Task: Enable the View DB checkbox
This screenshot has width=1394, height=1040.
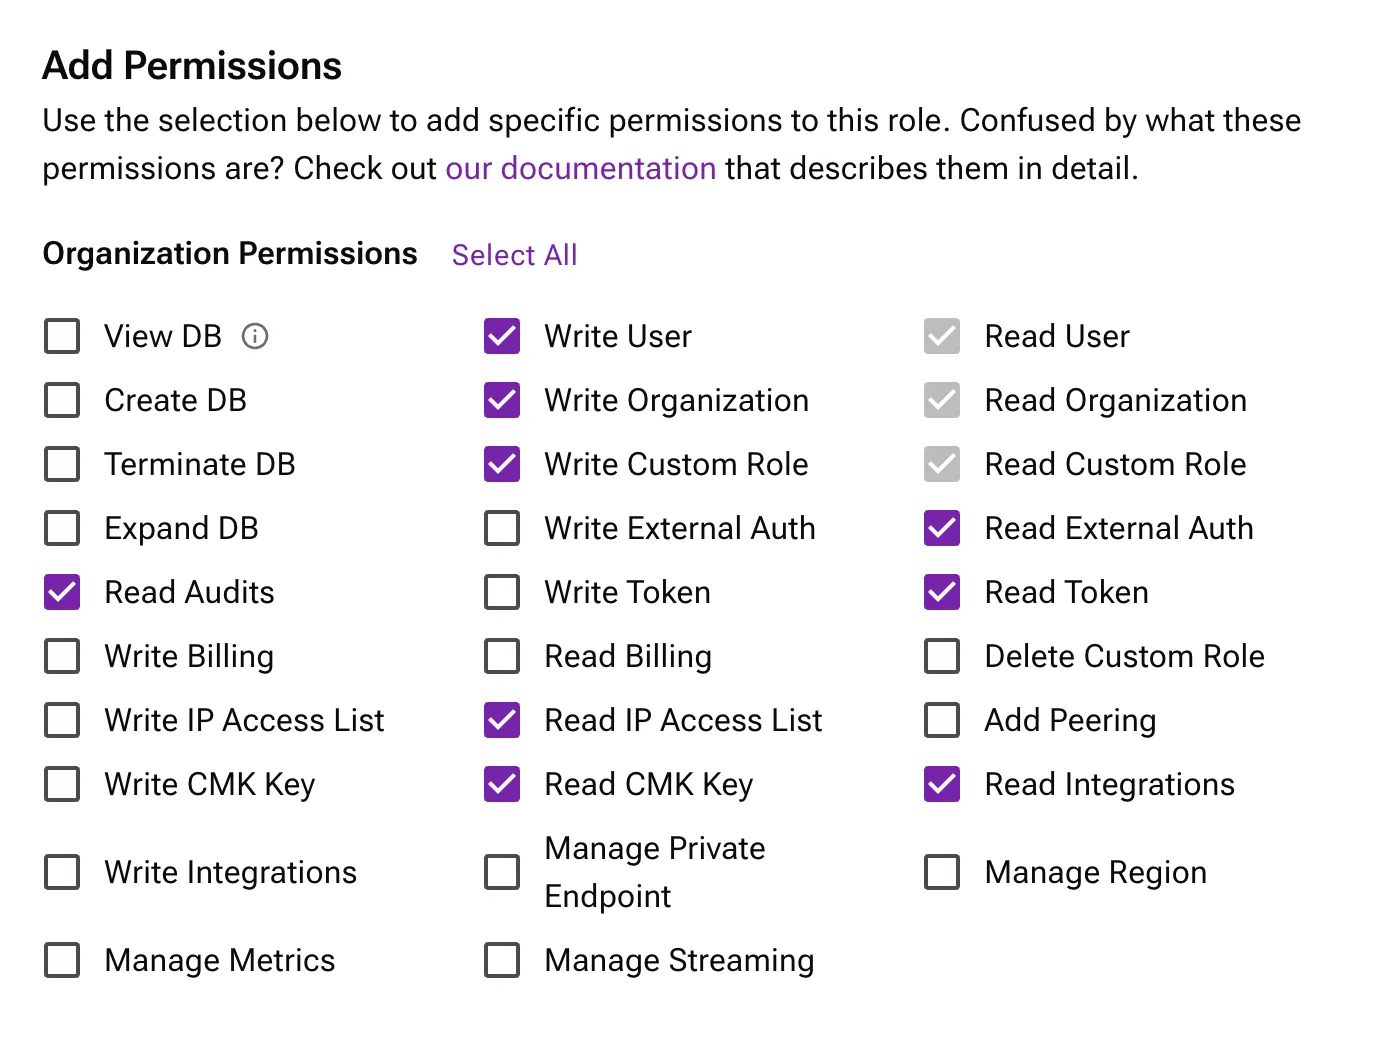Action: click(62, 336)
